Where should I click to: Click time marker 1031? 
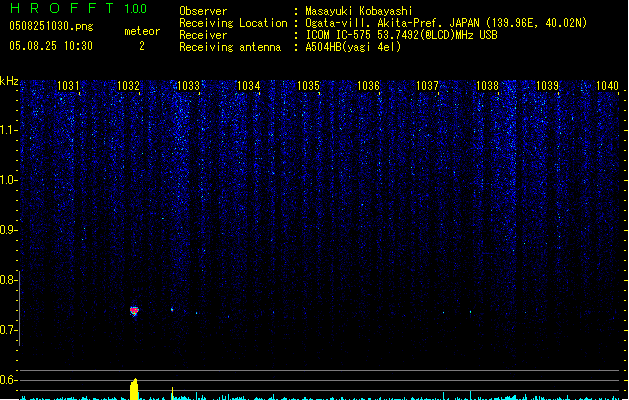tap(68, 86)
